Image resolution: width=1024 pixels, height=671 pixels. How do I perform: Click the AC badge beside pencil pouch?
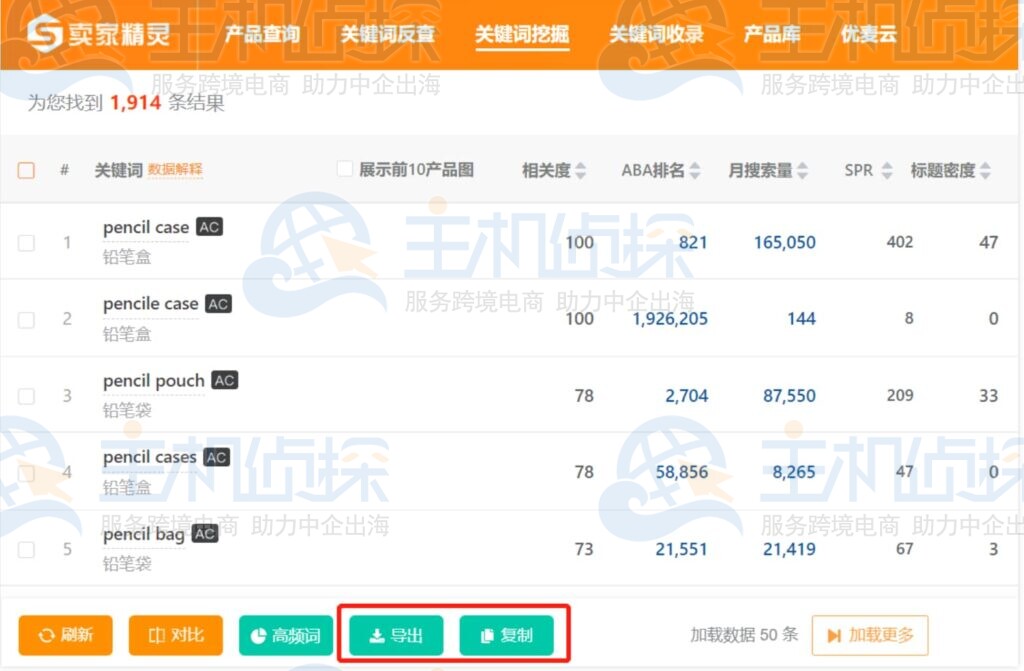pos(225,380)
